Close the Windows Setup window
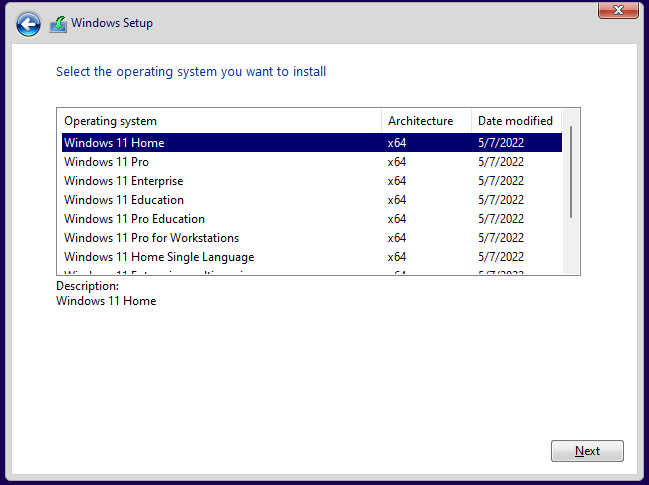This screenshot has height=485, width=649. pyautogui.click(x=619, y=10)
